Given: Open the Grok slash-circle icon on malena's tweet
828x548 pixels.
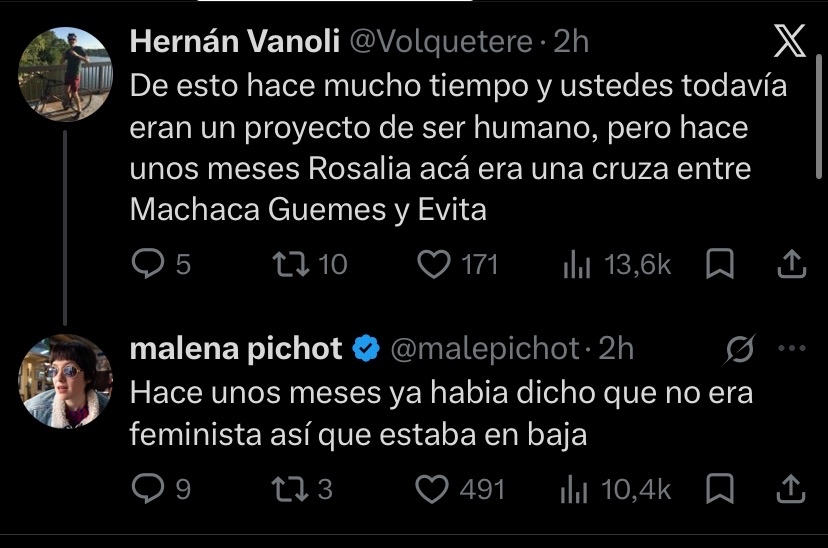Looking at the screenshot, I should [740, 349].
